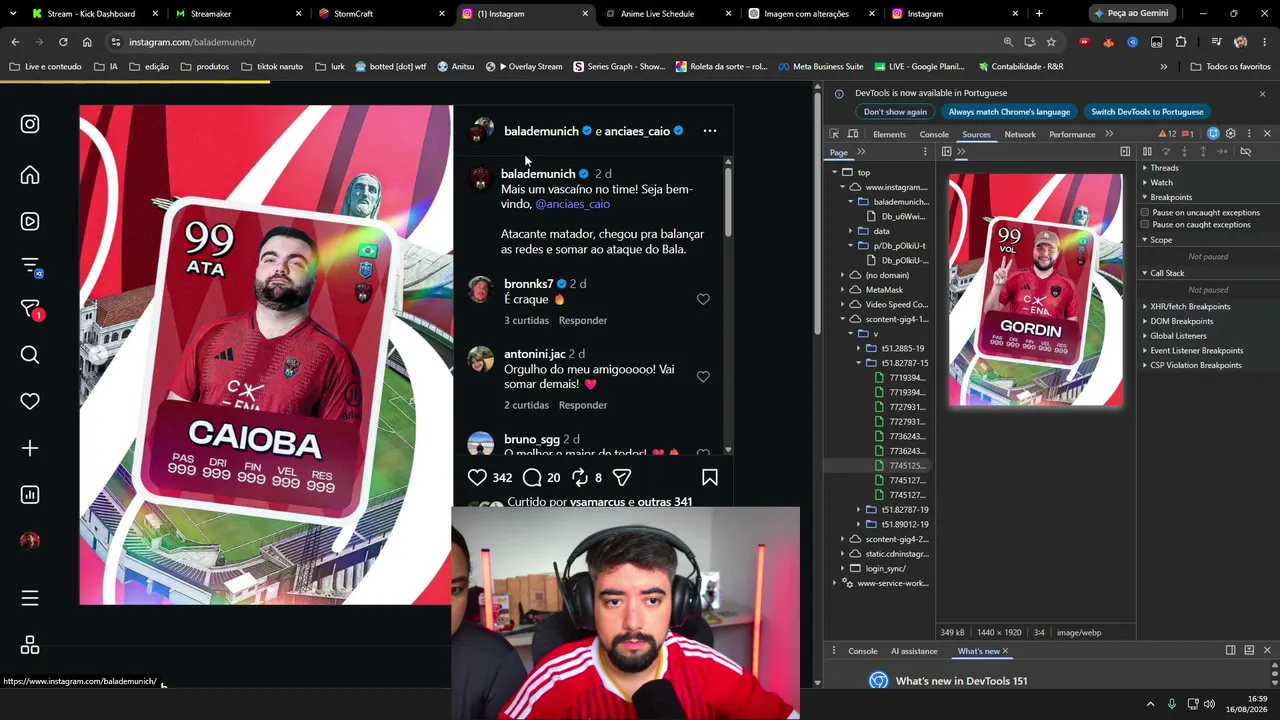This screenshot has height=720, width=1280.
Task: Expand the data folder in Sources tree
Action: 851,231
